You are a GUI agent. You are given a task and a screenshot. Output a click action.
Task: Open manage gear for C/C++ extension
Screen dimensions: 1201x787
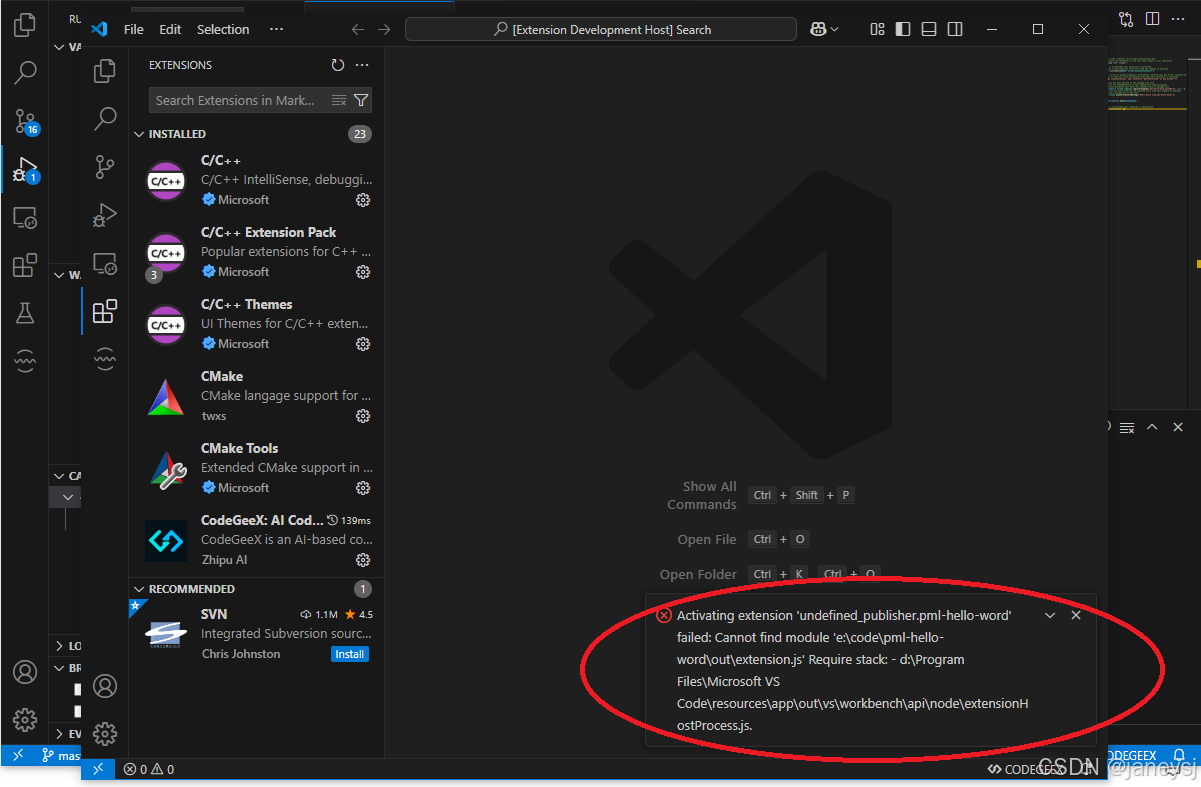click(x=363, y=200)
